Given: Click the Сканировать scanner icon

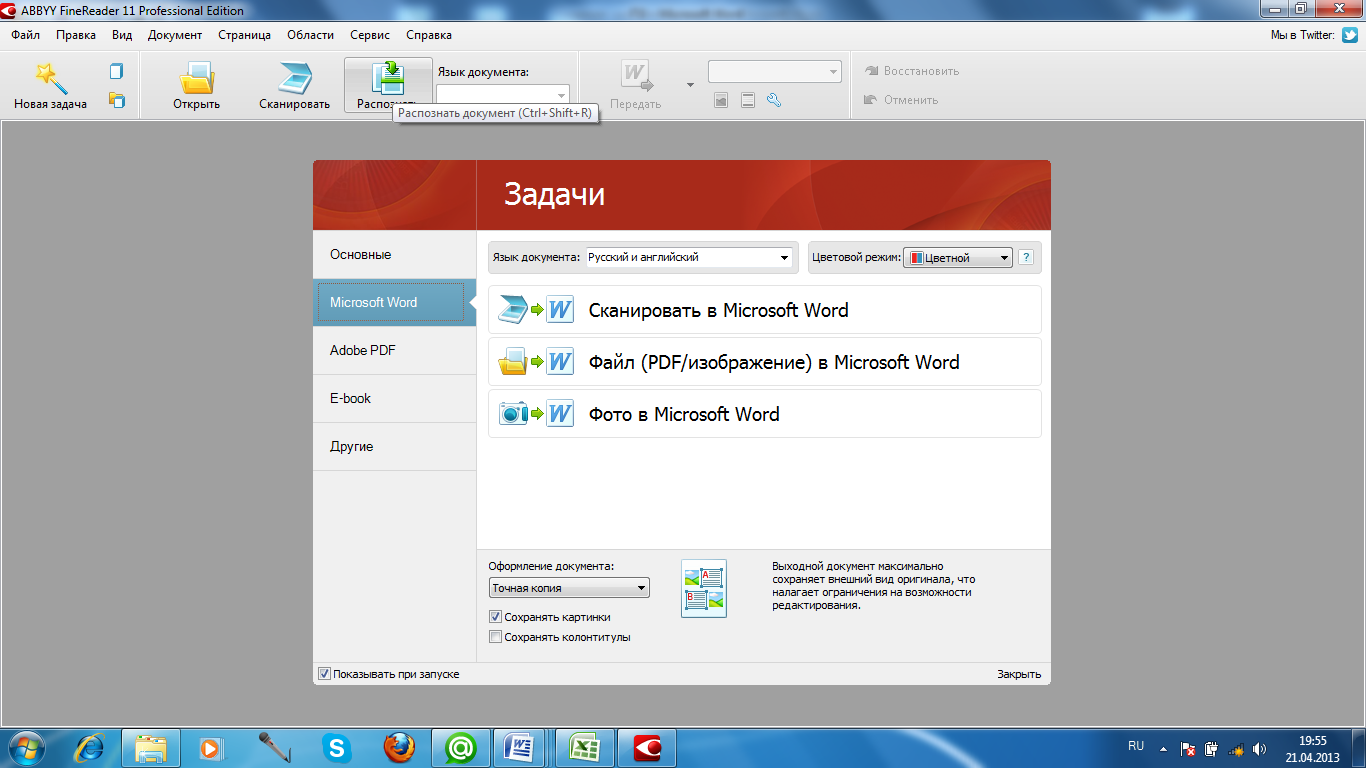Looking at the screenshot, I should point(295,79).
